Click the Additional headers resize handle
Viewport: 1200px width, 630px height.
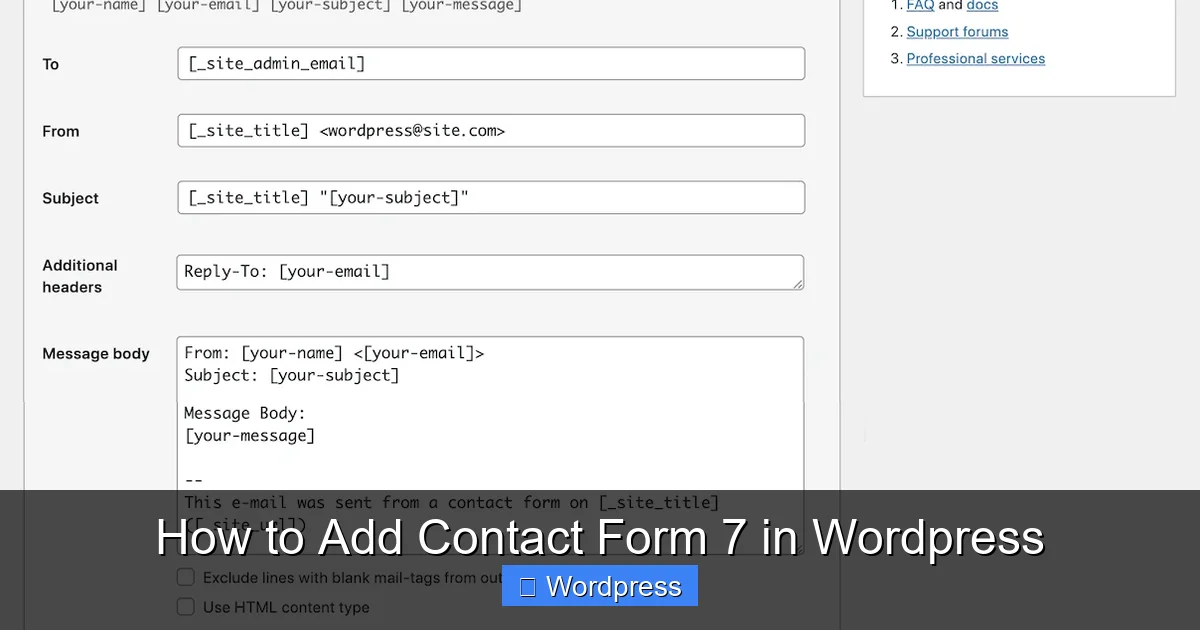point(799,284)
